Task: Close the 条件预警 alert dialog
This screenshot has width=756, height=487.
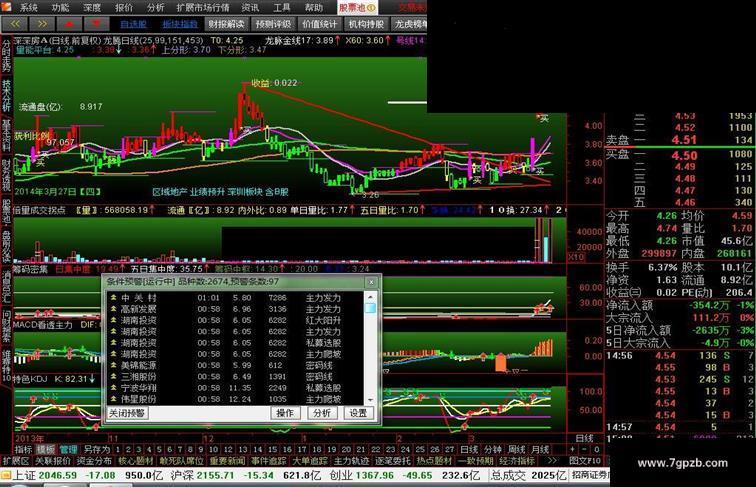Action: click(x=371, y=282)
